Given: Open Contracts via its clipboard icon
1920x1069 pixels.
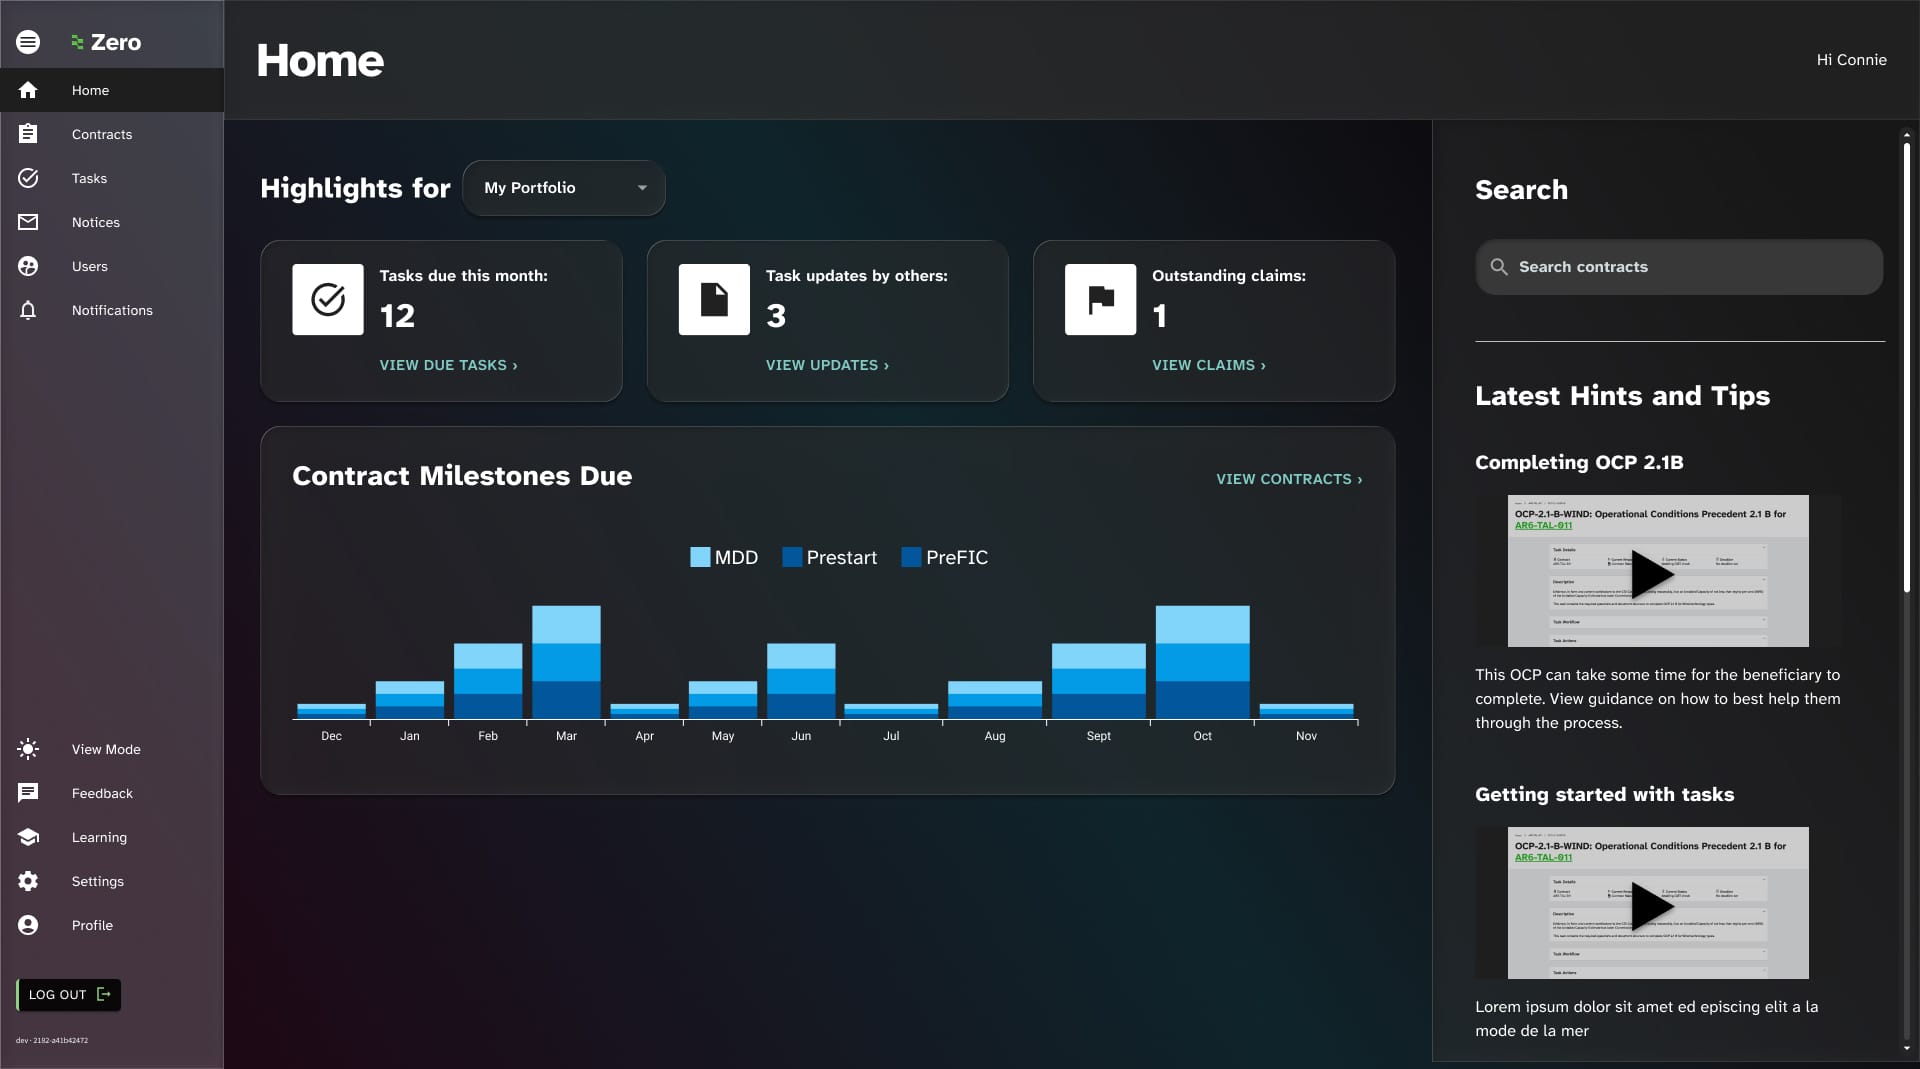Looking at the screenshot, I should (x=28, y=134).
